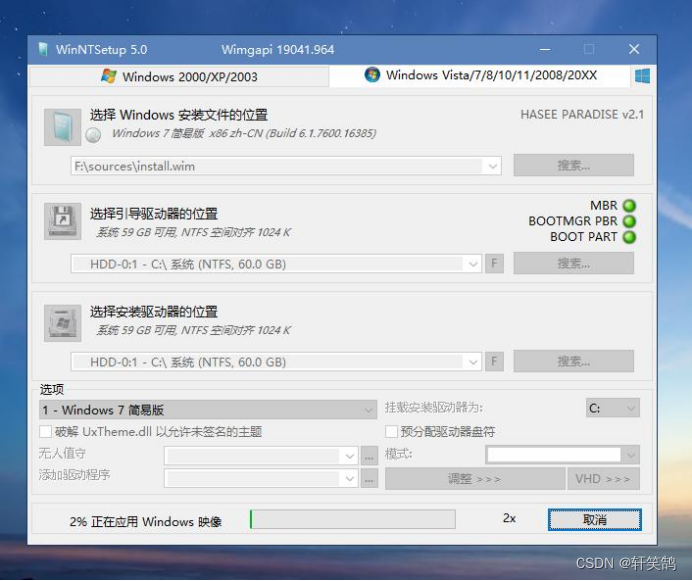Open the installation drive HDD-0:1 dropdown

point(473,362)
